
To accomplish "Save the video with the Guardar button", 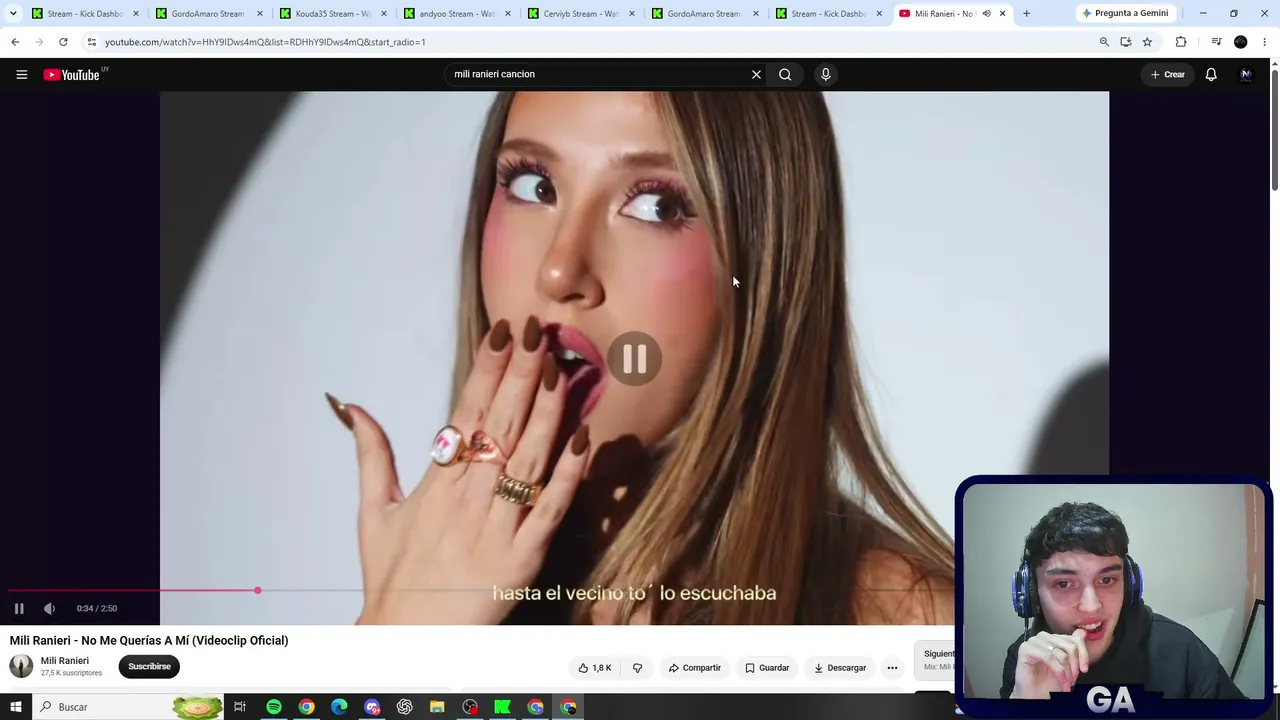I will (x=767, y=668).
